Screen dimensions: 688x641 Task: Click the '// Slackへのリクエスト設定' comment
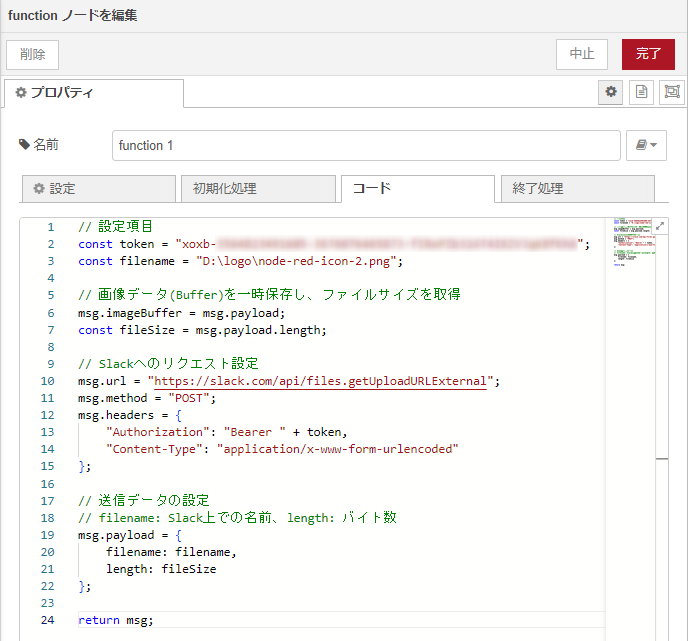(x=168, y=364)
